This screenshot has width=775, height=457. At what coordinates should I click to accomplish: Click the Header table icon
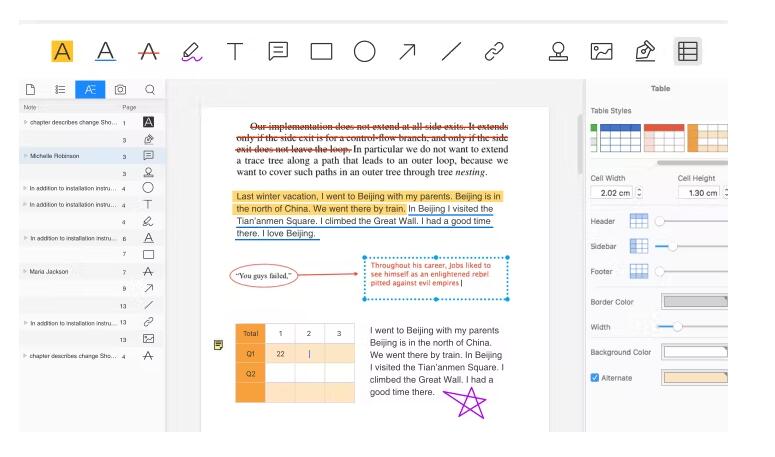(639, 221)
